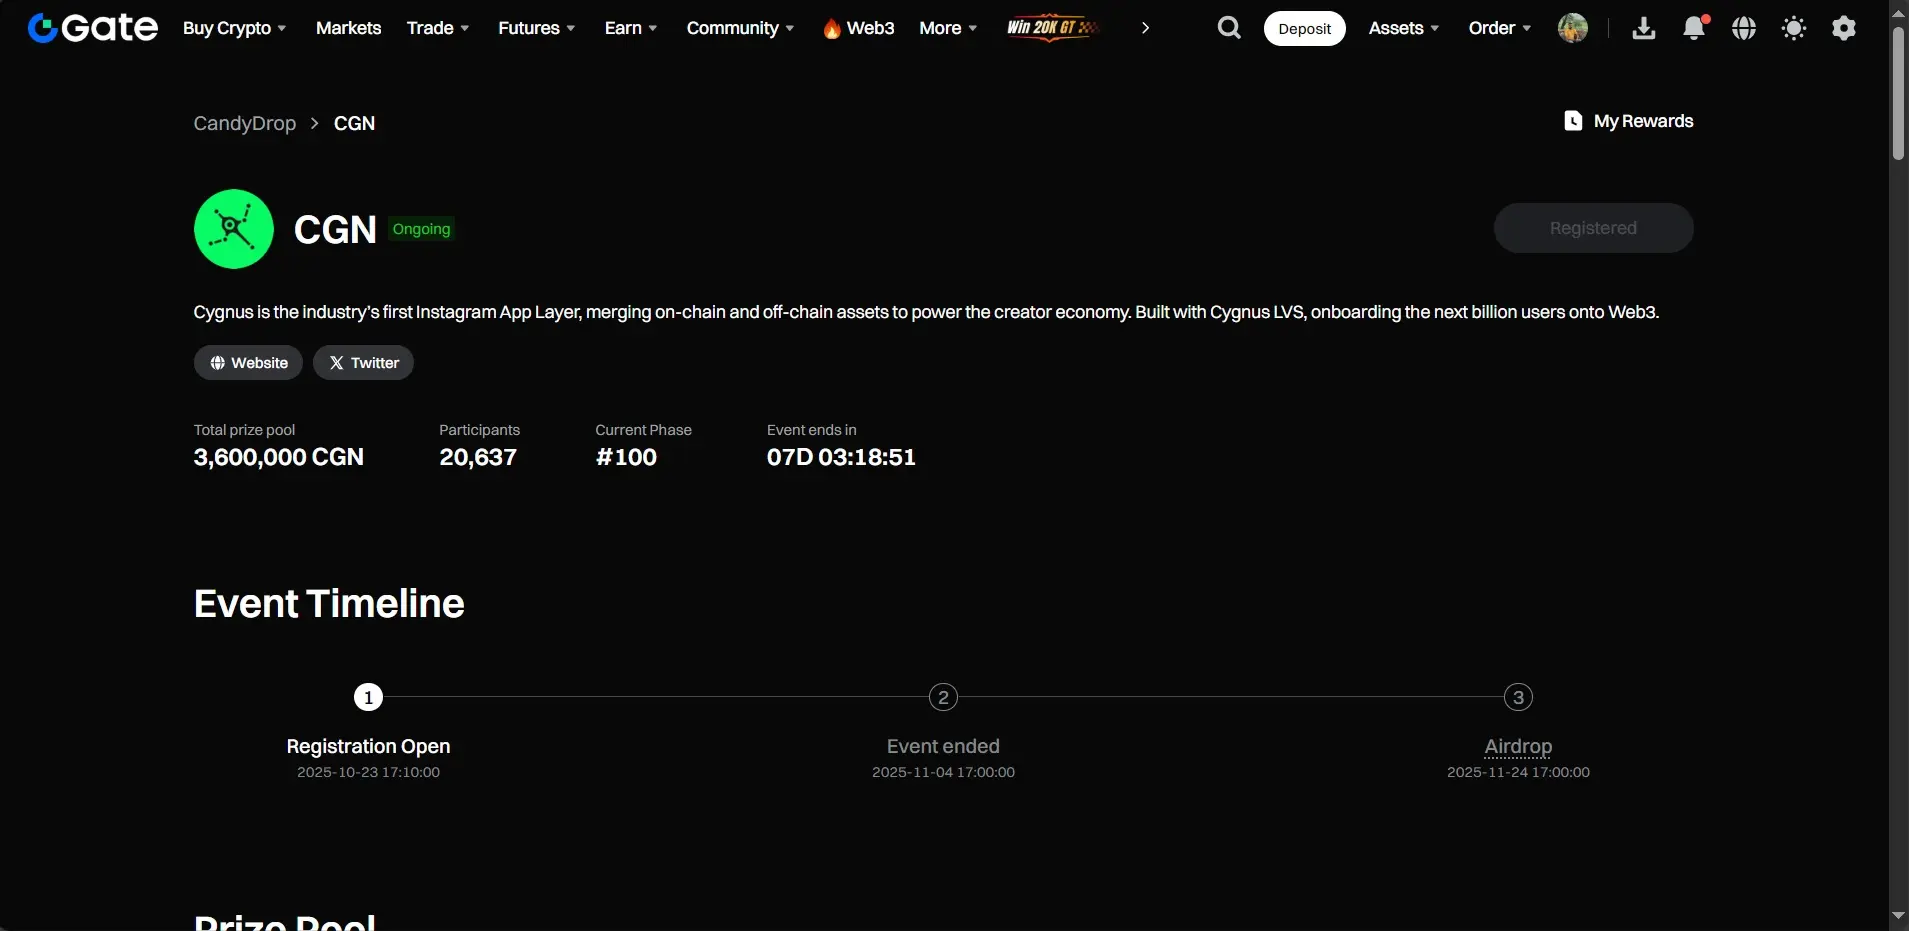Click the Event Timeline heading

pos(329,603)
